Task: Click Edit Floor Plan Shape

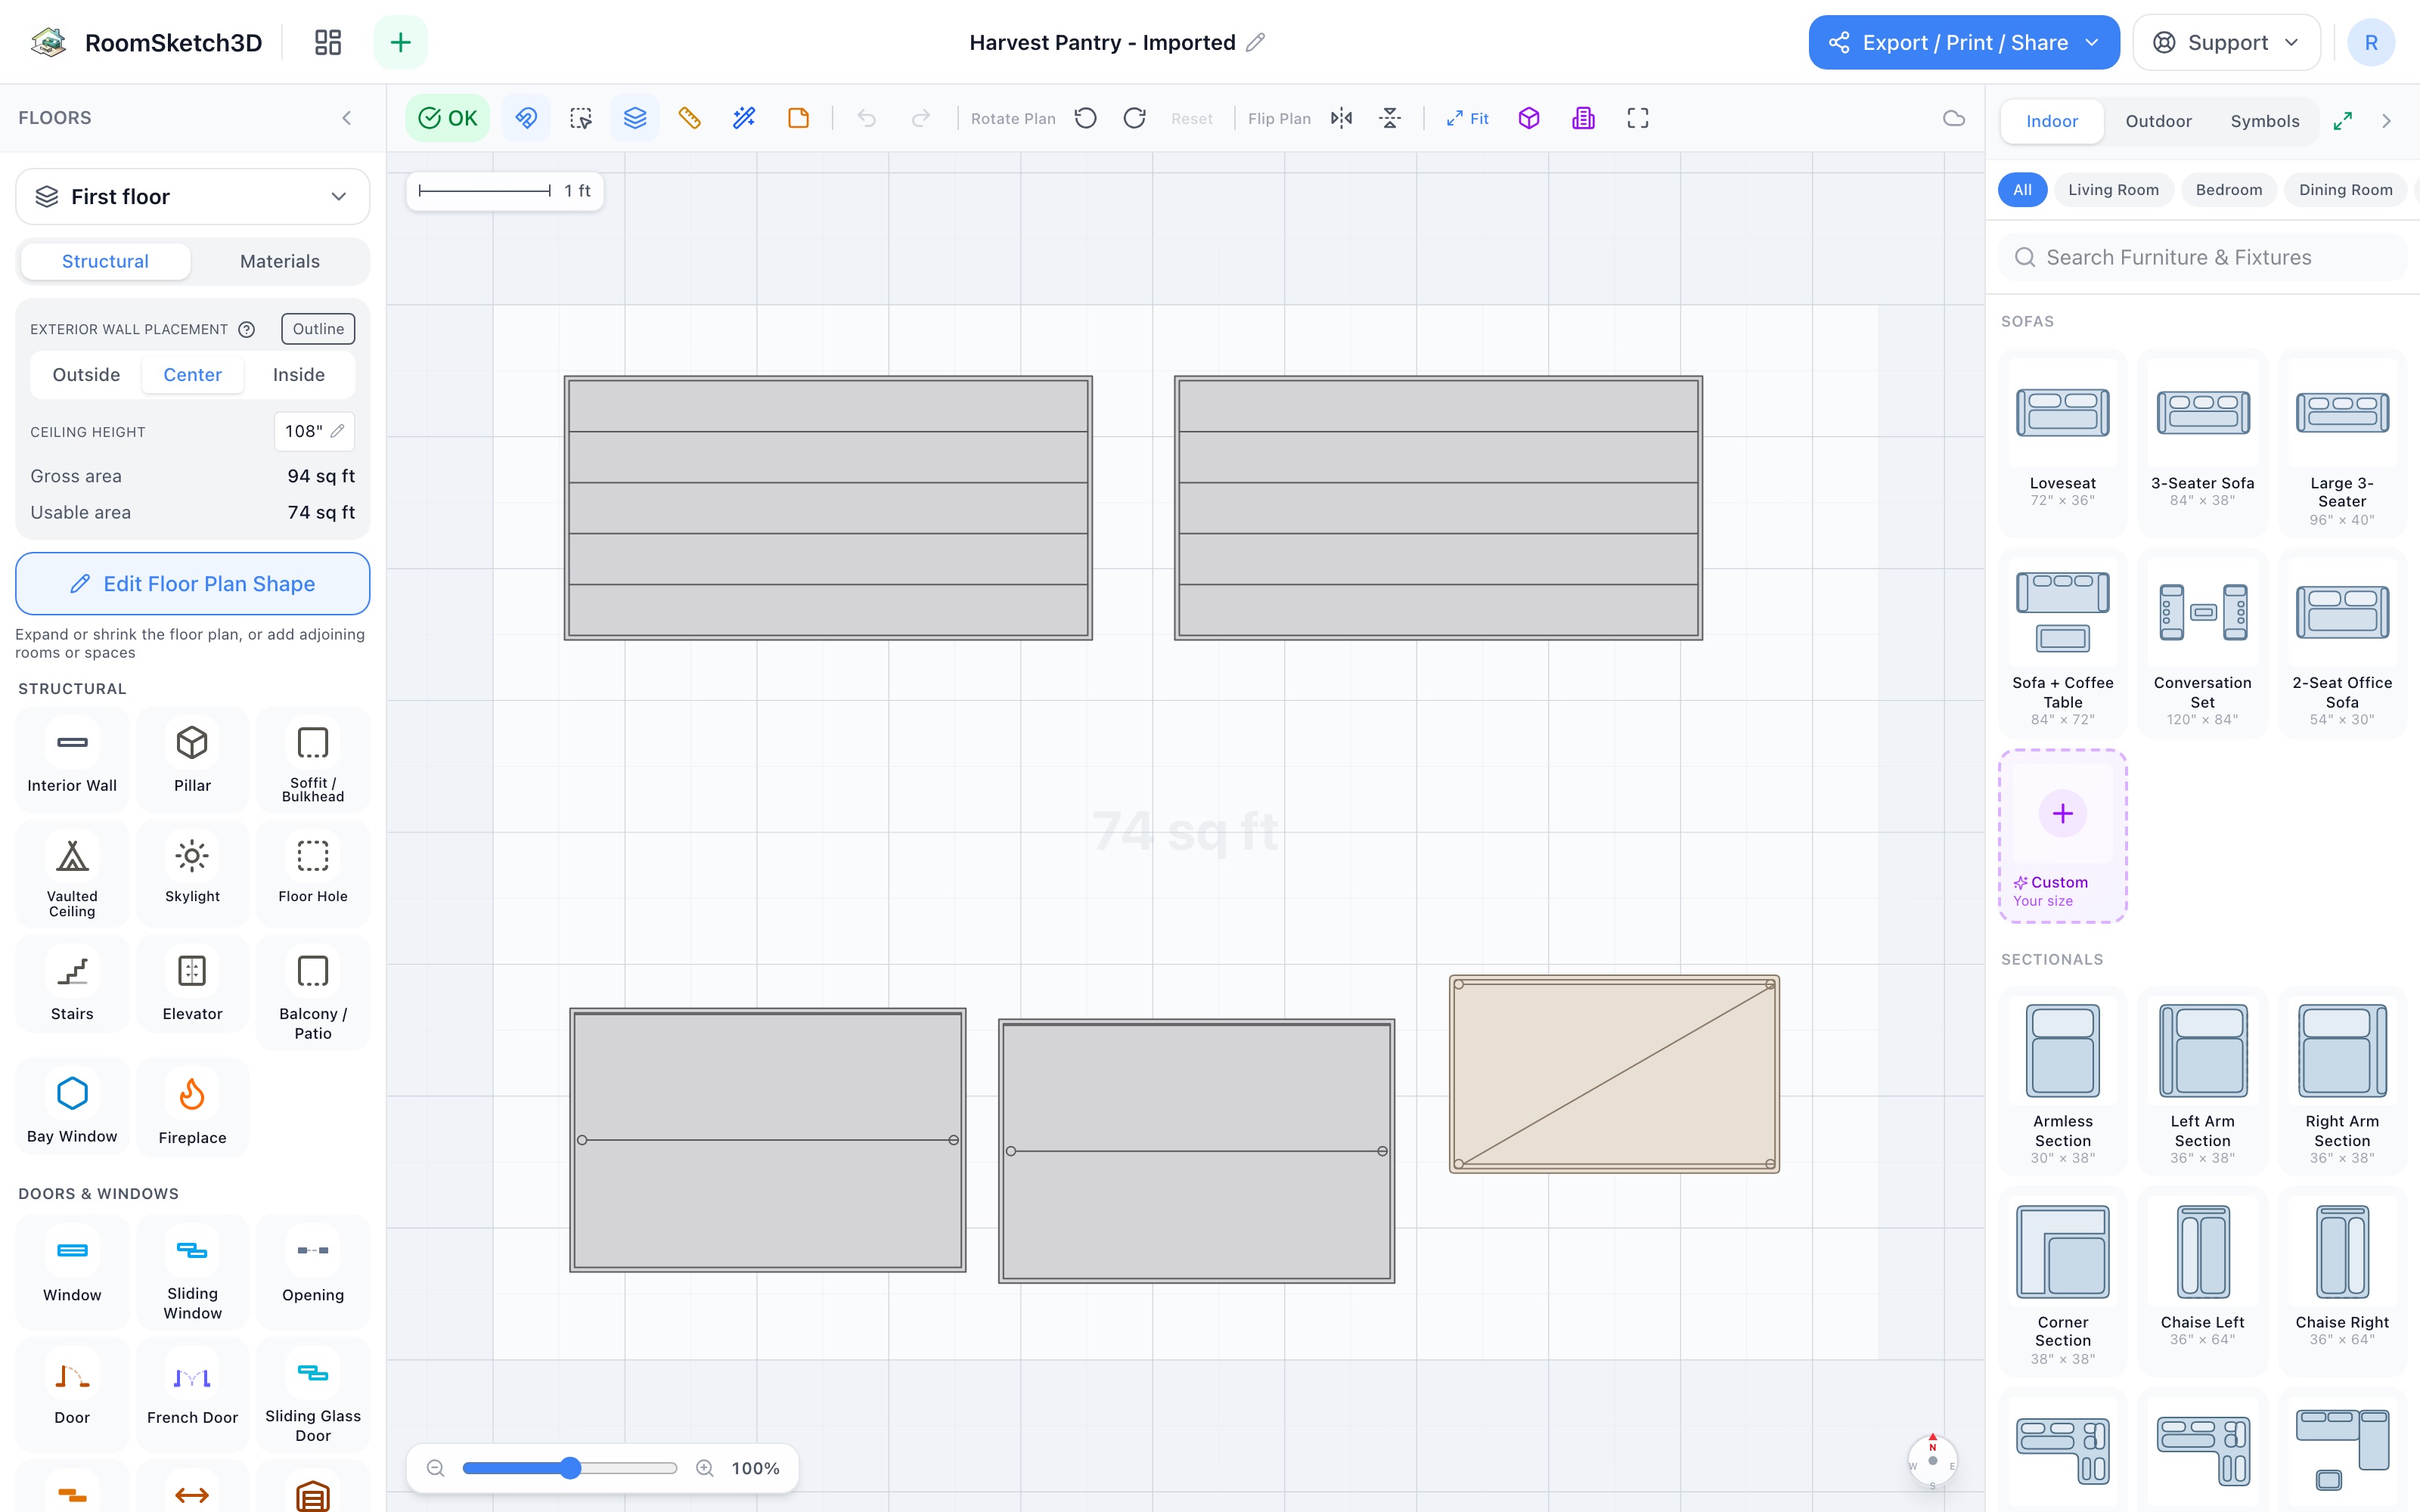Action: (193, 584)
